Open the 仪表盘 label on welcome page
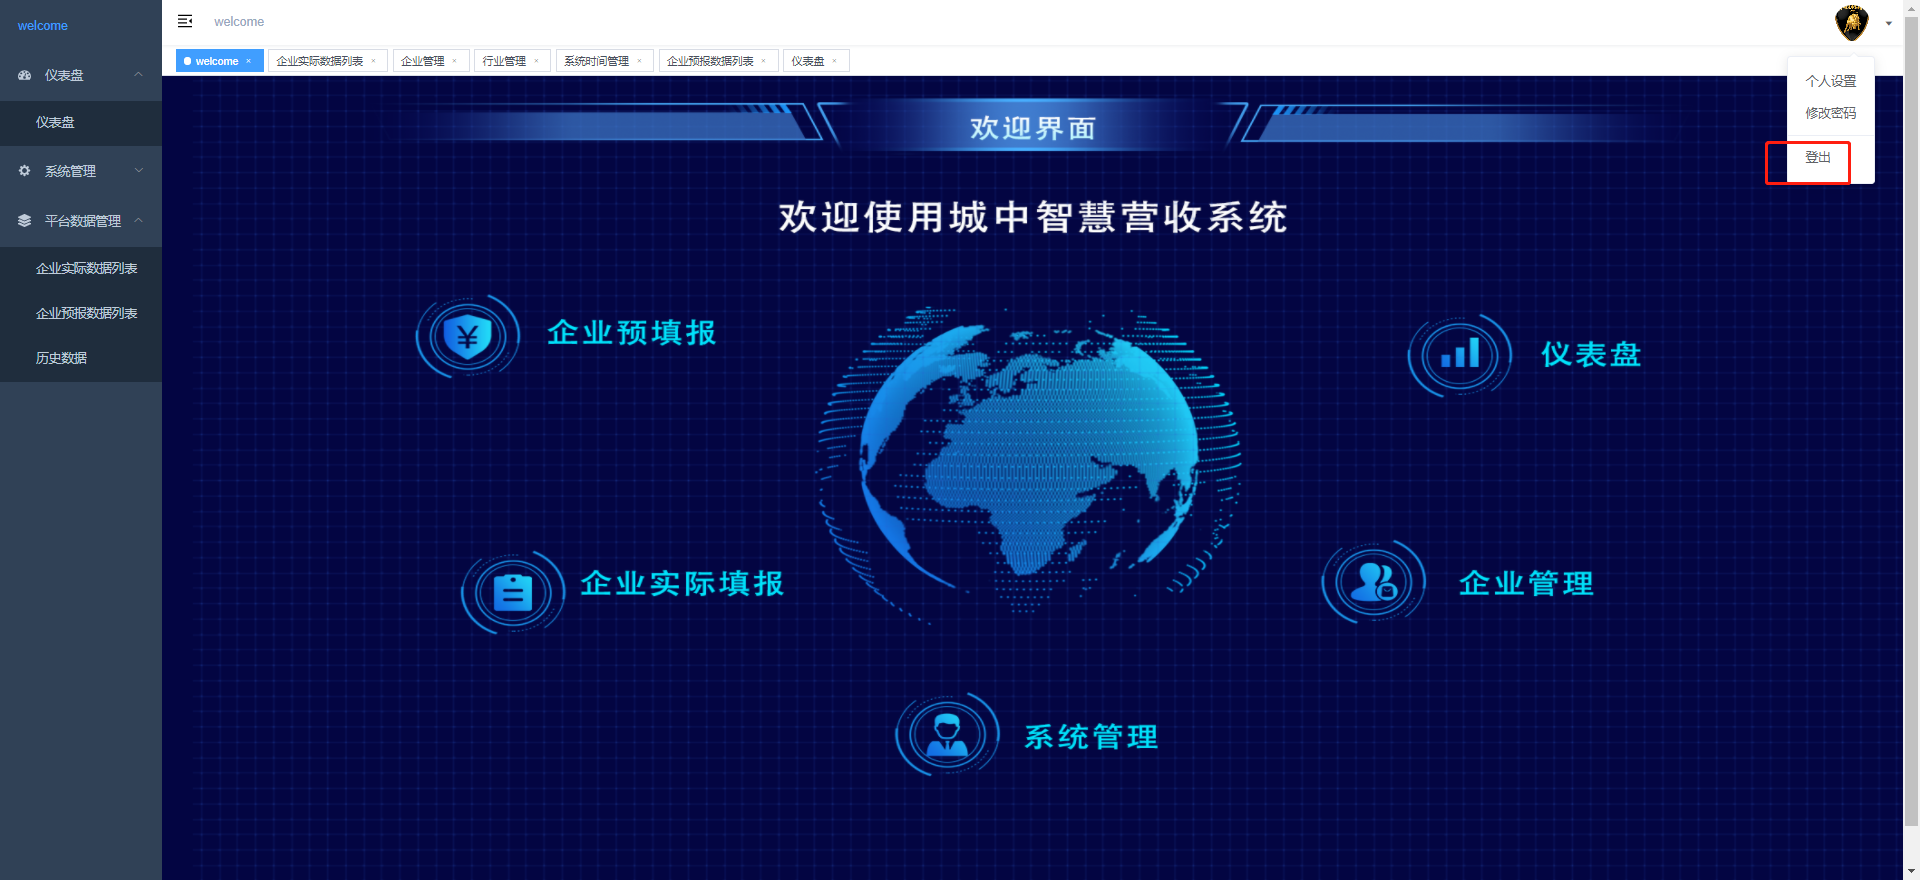Image resolution: width=1920 pixels, height=880 pixels. pyautogui.click(x=1591, y=355)
